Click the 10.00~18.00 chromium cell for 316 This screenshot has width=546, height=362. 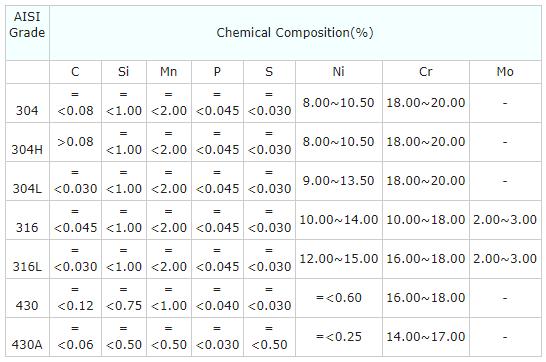pos(426,220)
